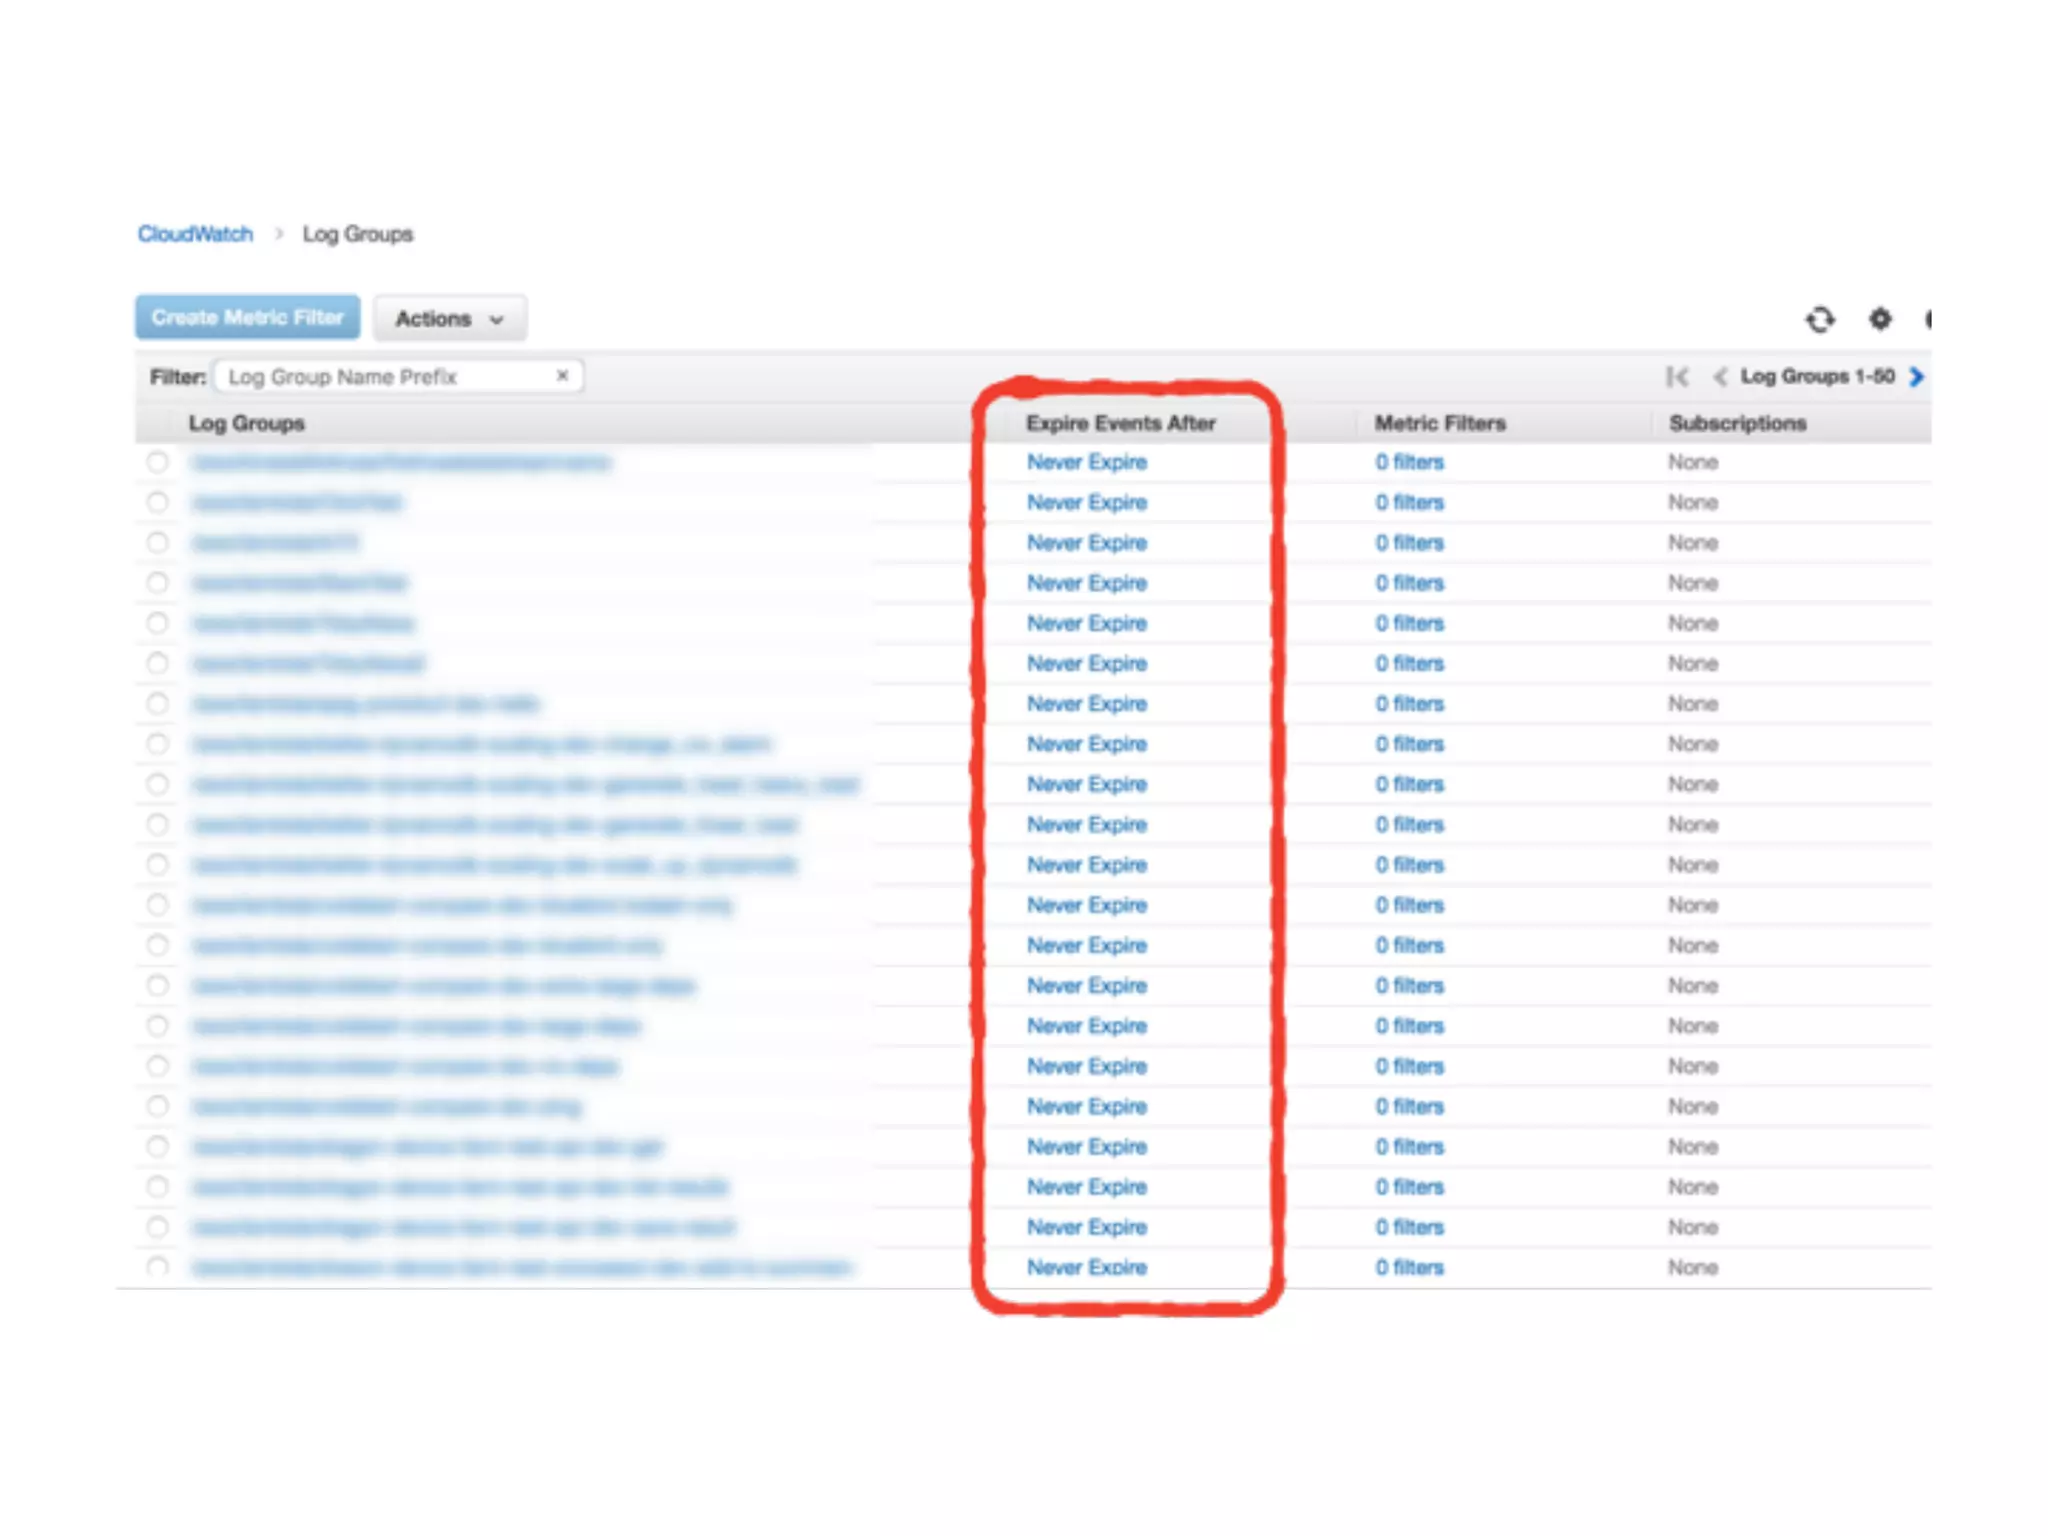
Task: Select the second log group radio button
Action: coord(157,502)
